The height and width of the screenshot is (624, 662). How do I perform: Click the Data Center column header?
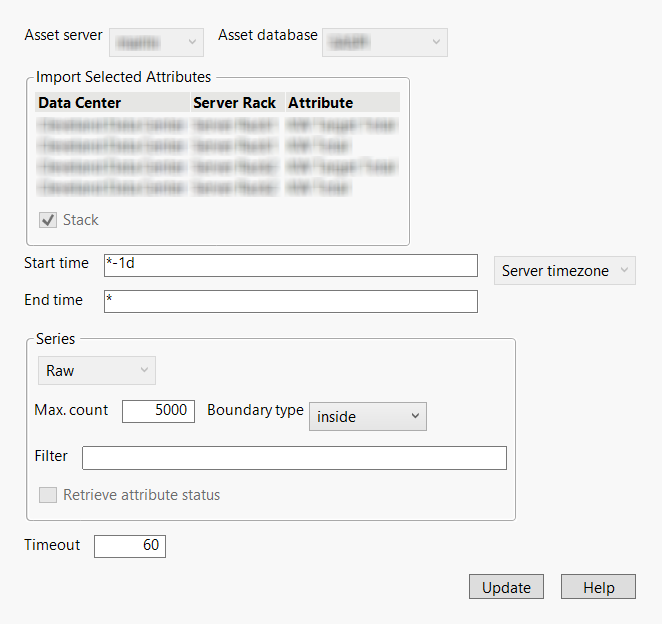tap(112, 103)
